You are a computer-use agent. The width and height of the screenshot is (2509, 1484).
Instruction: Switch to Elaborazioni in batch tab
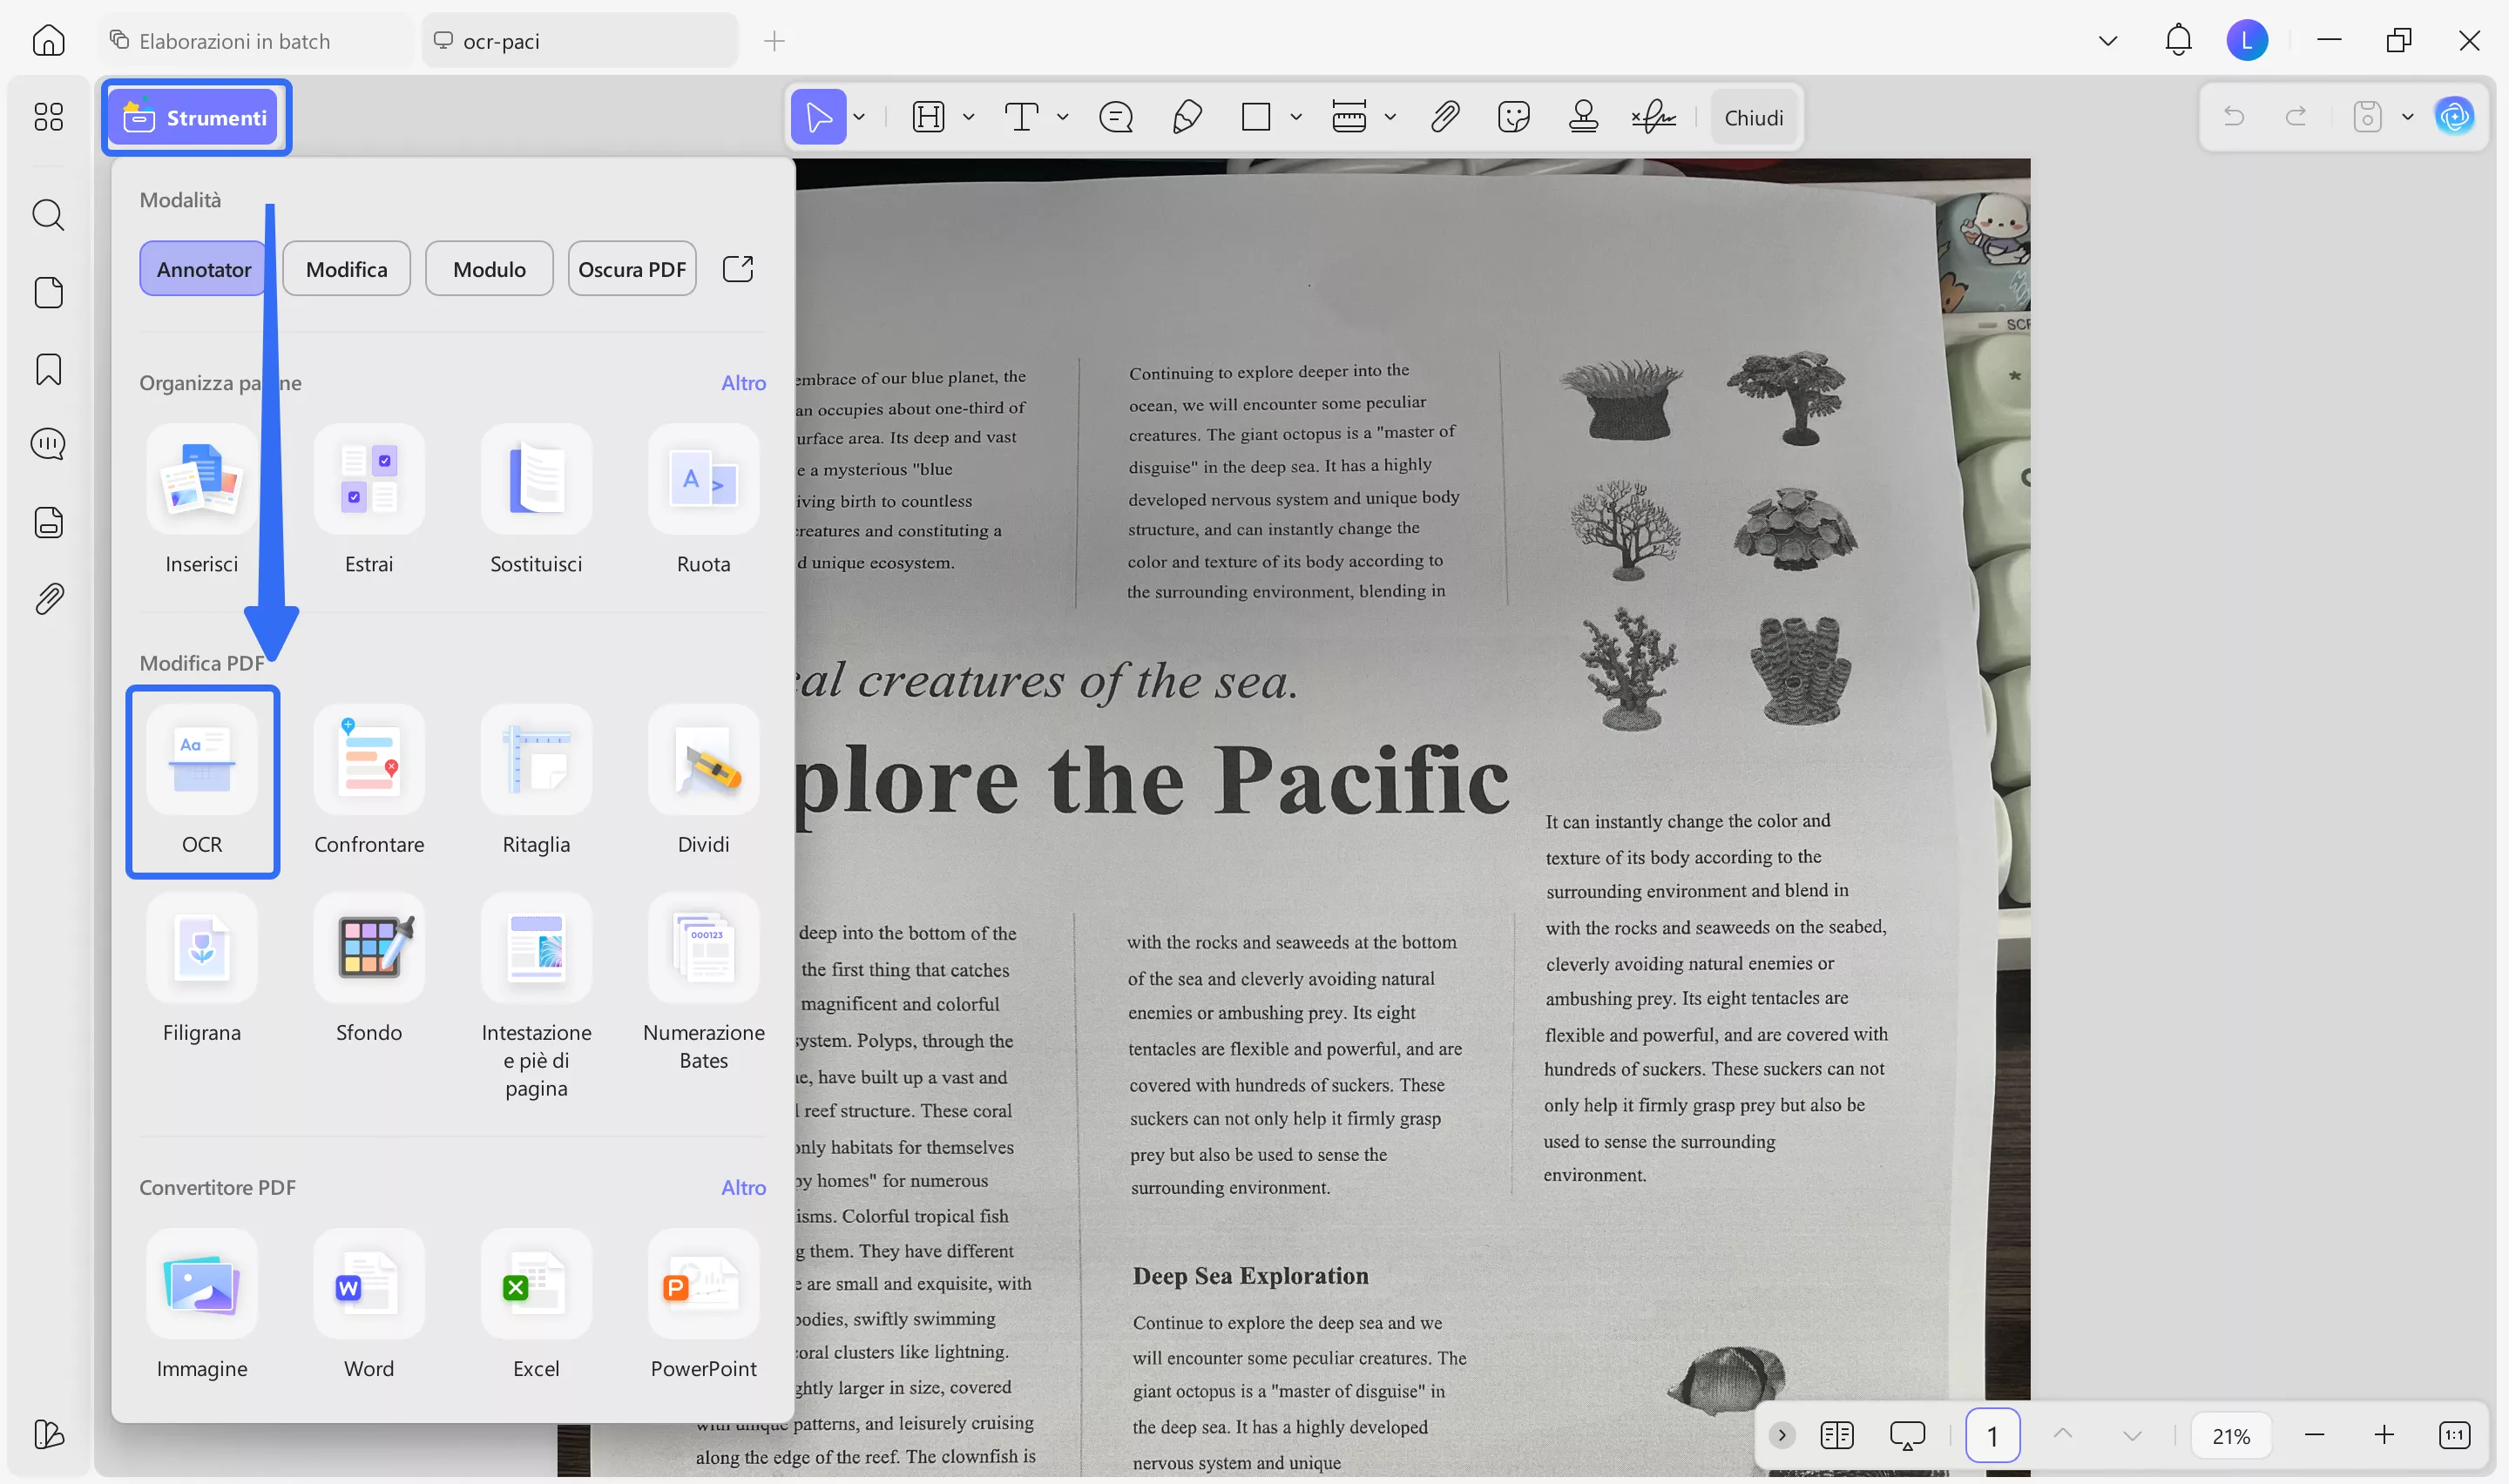234,41
